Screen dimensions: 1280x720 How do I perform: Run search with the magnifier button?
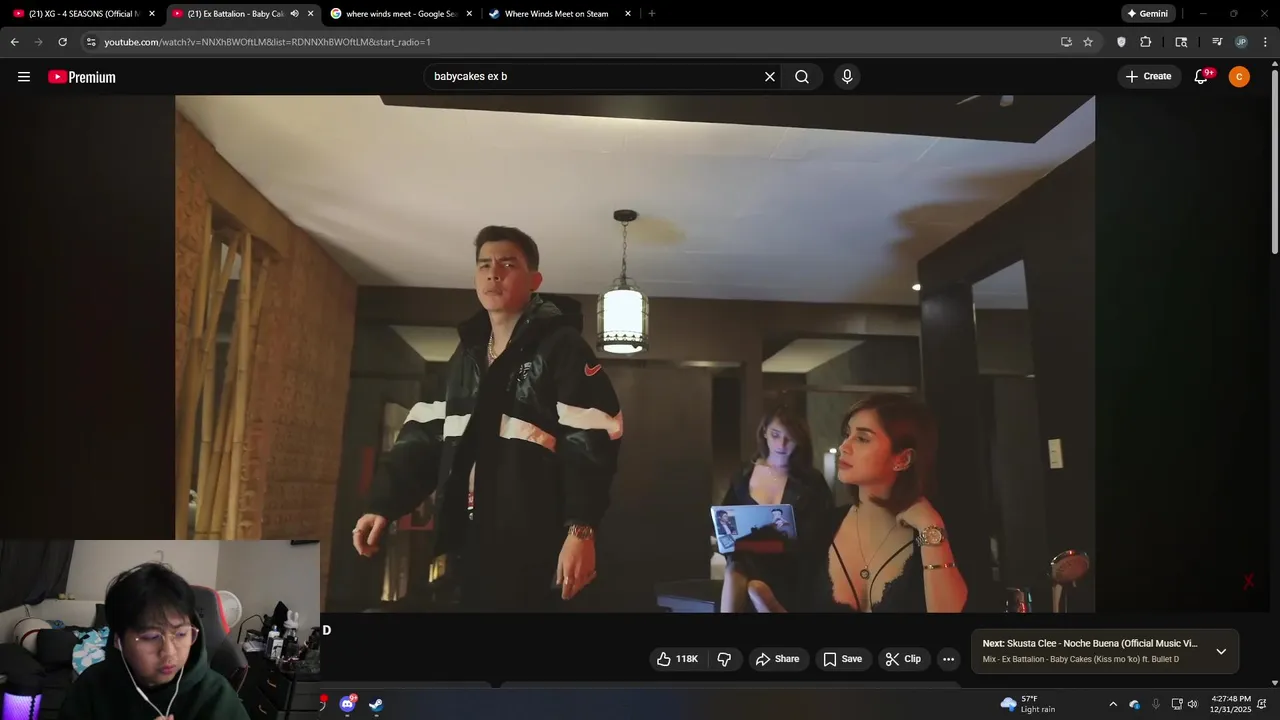[x=802, y=77]
